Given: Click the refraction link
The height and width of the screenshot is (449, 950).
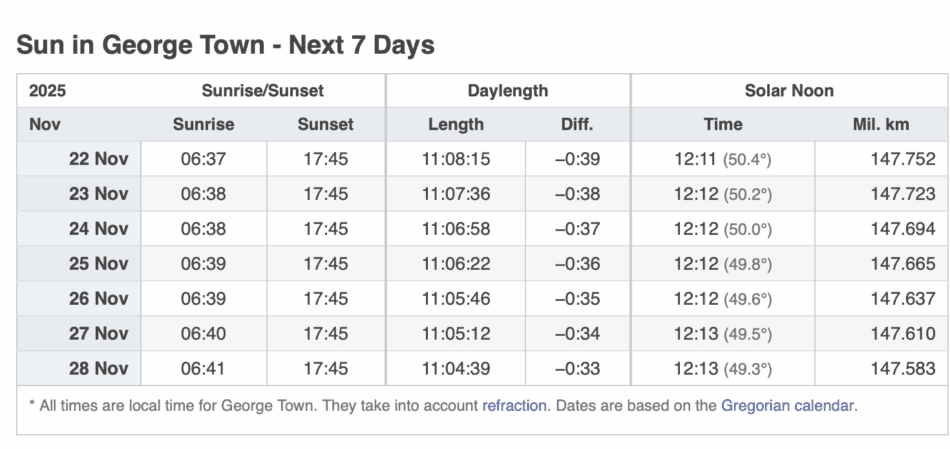Looking at the screenshot, I should 514,406.
